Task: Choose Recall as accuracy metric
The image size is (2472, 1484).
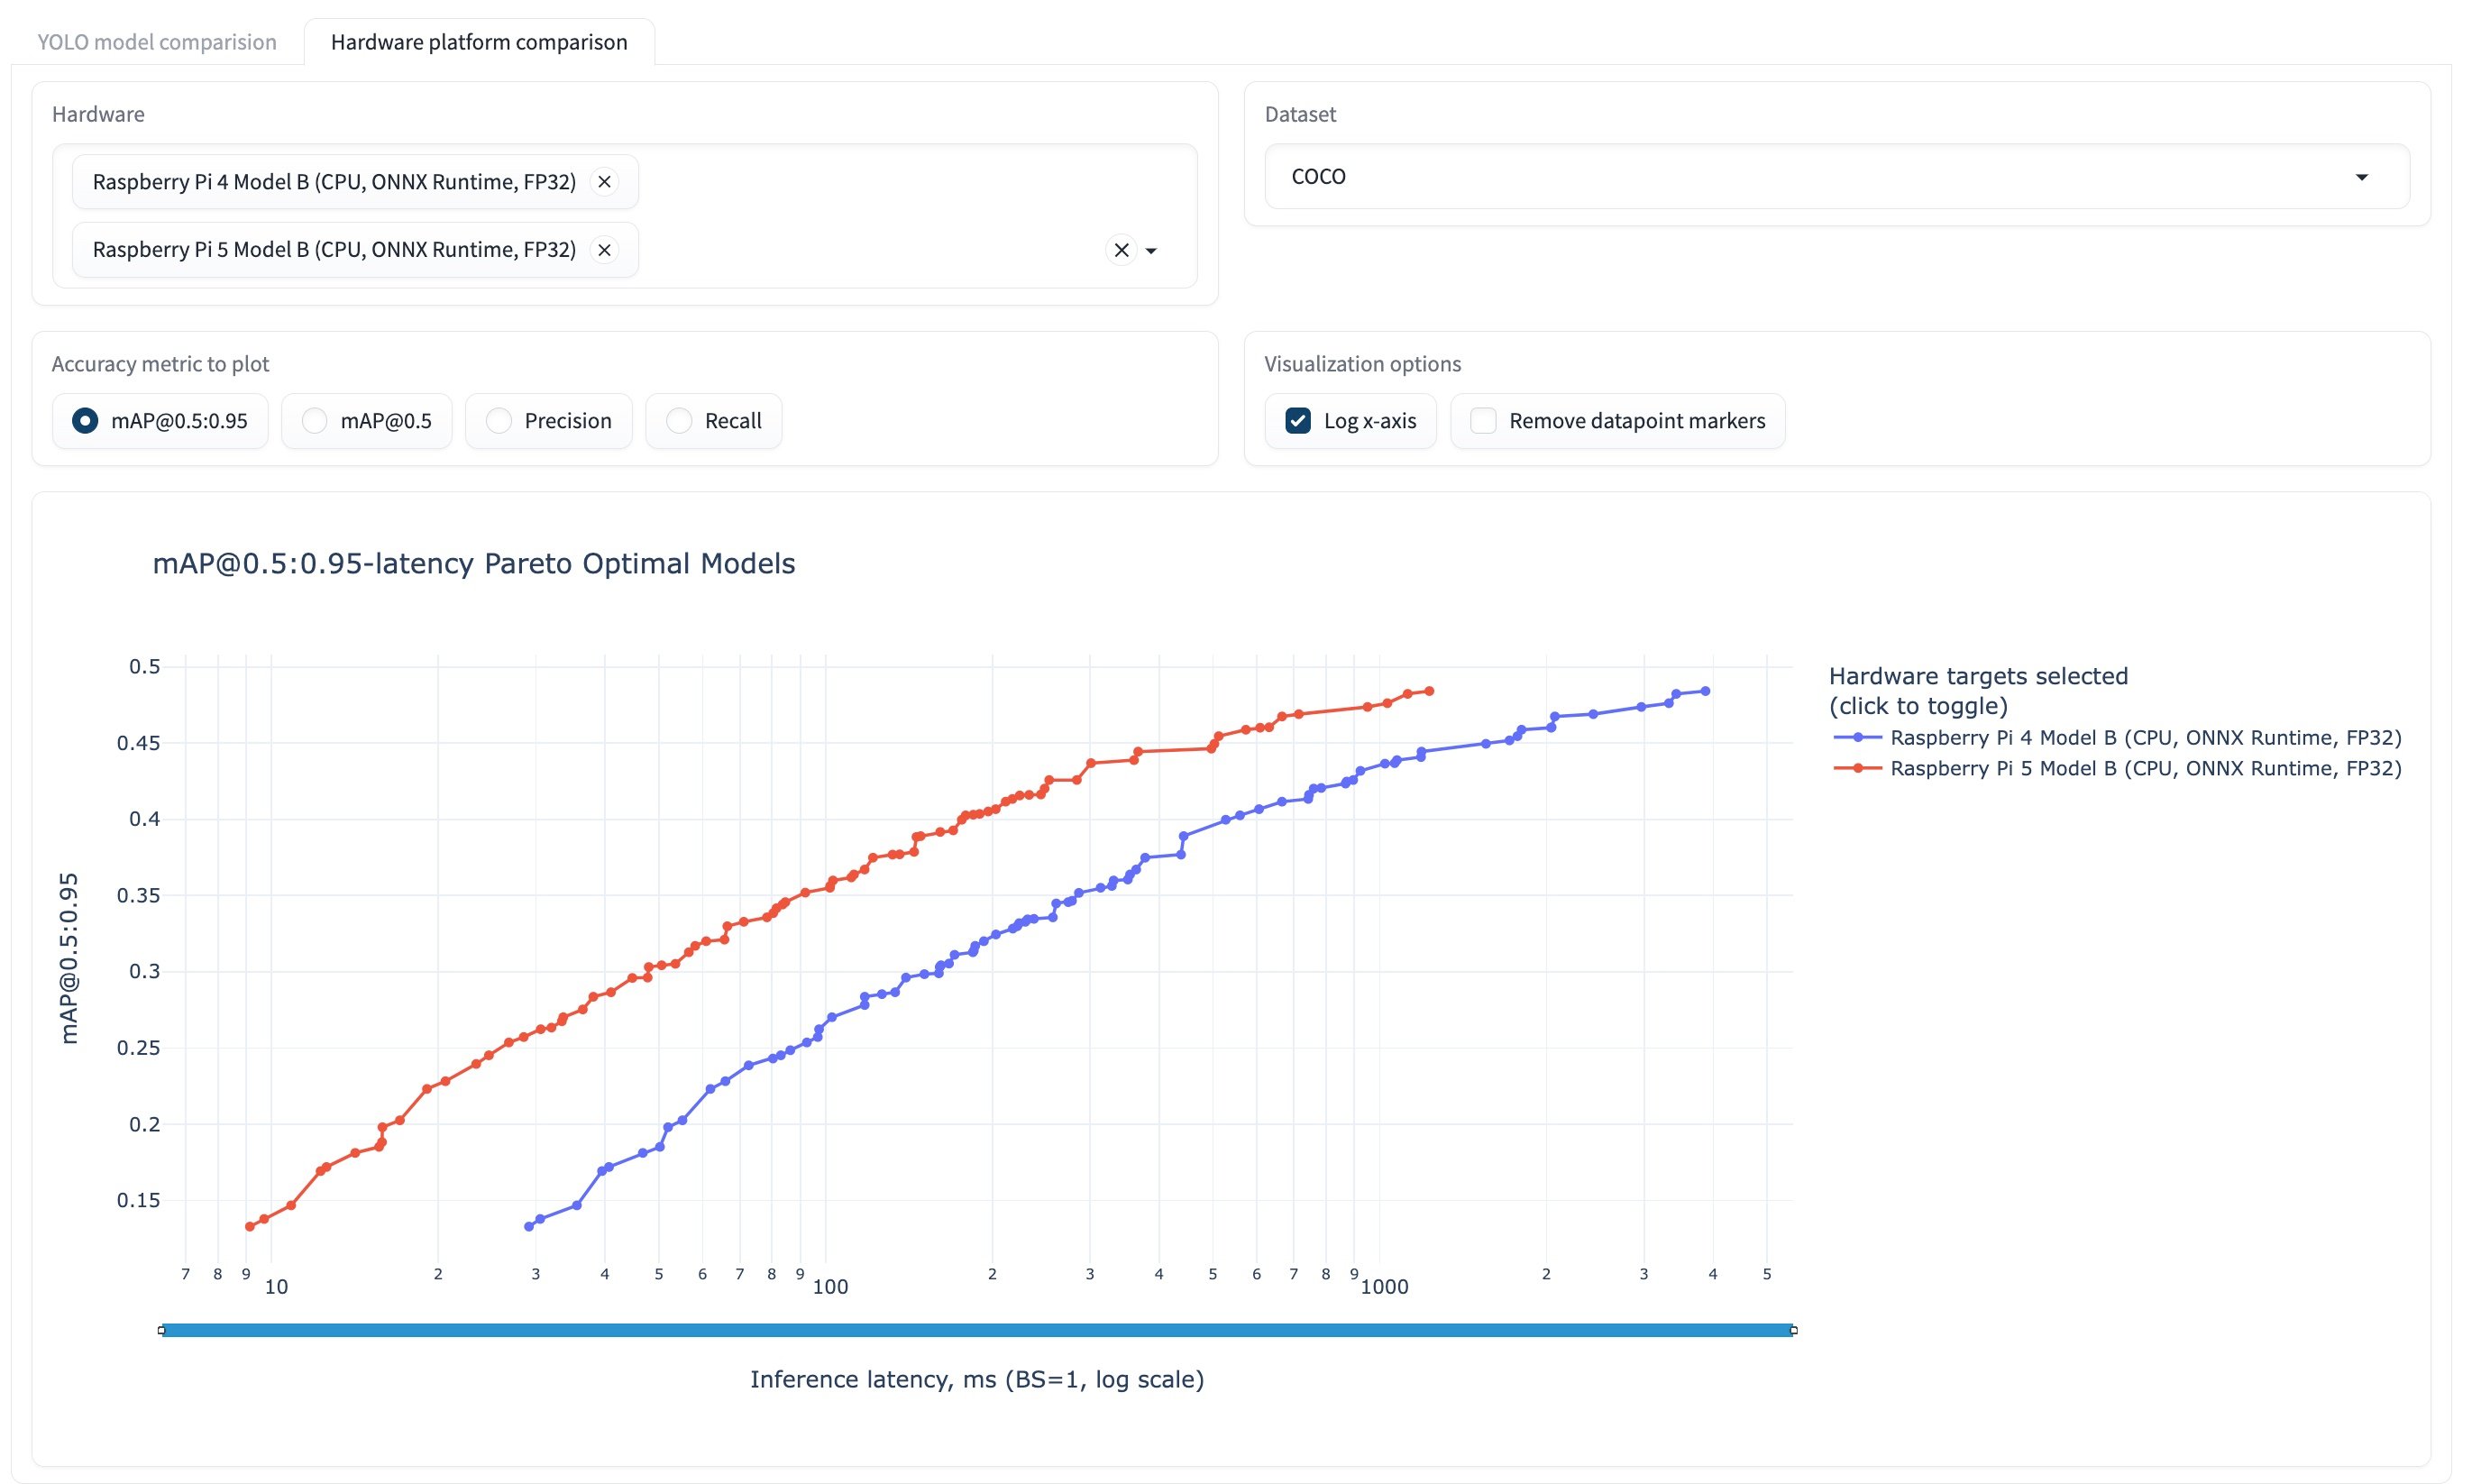Action: [714, 421]
